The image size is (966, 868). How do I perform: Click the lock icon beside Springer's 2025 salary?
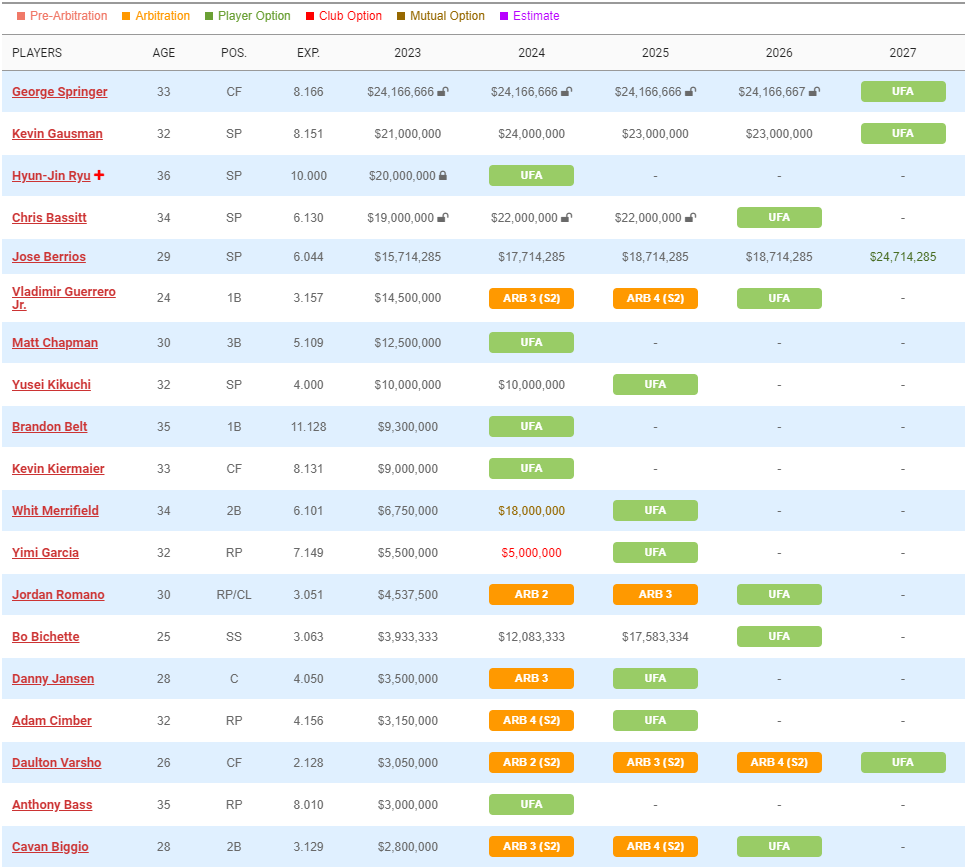click(691, 92)
